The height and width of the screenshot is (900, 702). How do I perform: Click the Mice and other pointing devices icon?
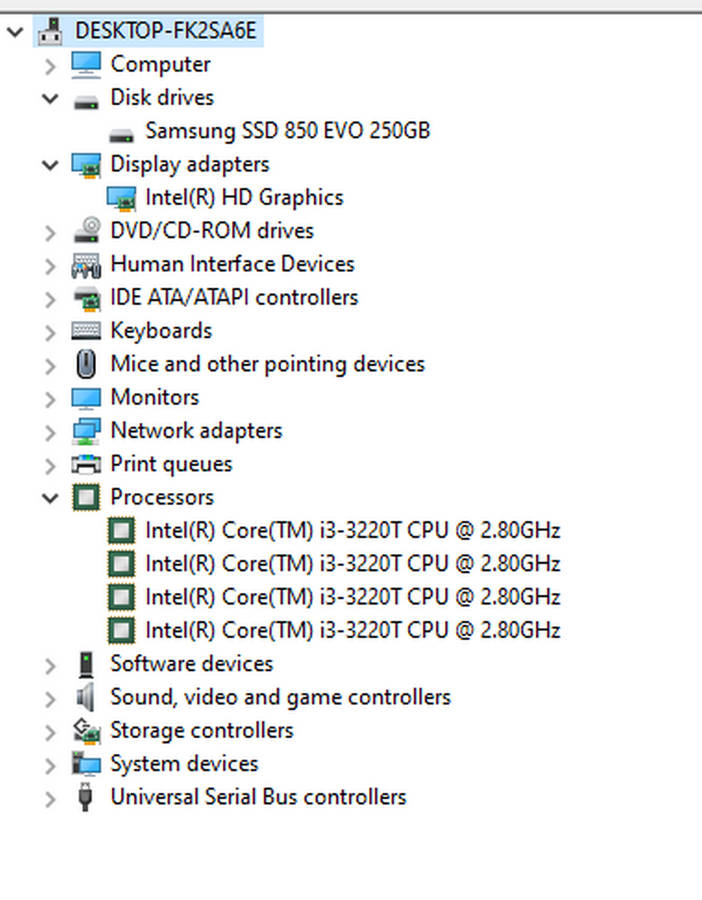(x=86, y=364)
